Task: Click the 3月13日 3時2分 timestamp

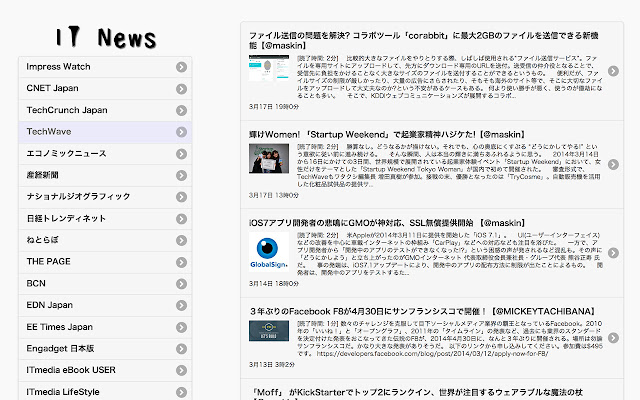Action: click(x=272, y=364)
